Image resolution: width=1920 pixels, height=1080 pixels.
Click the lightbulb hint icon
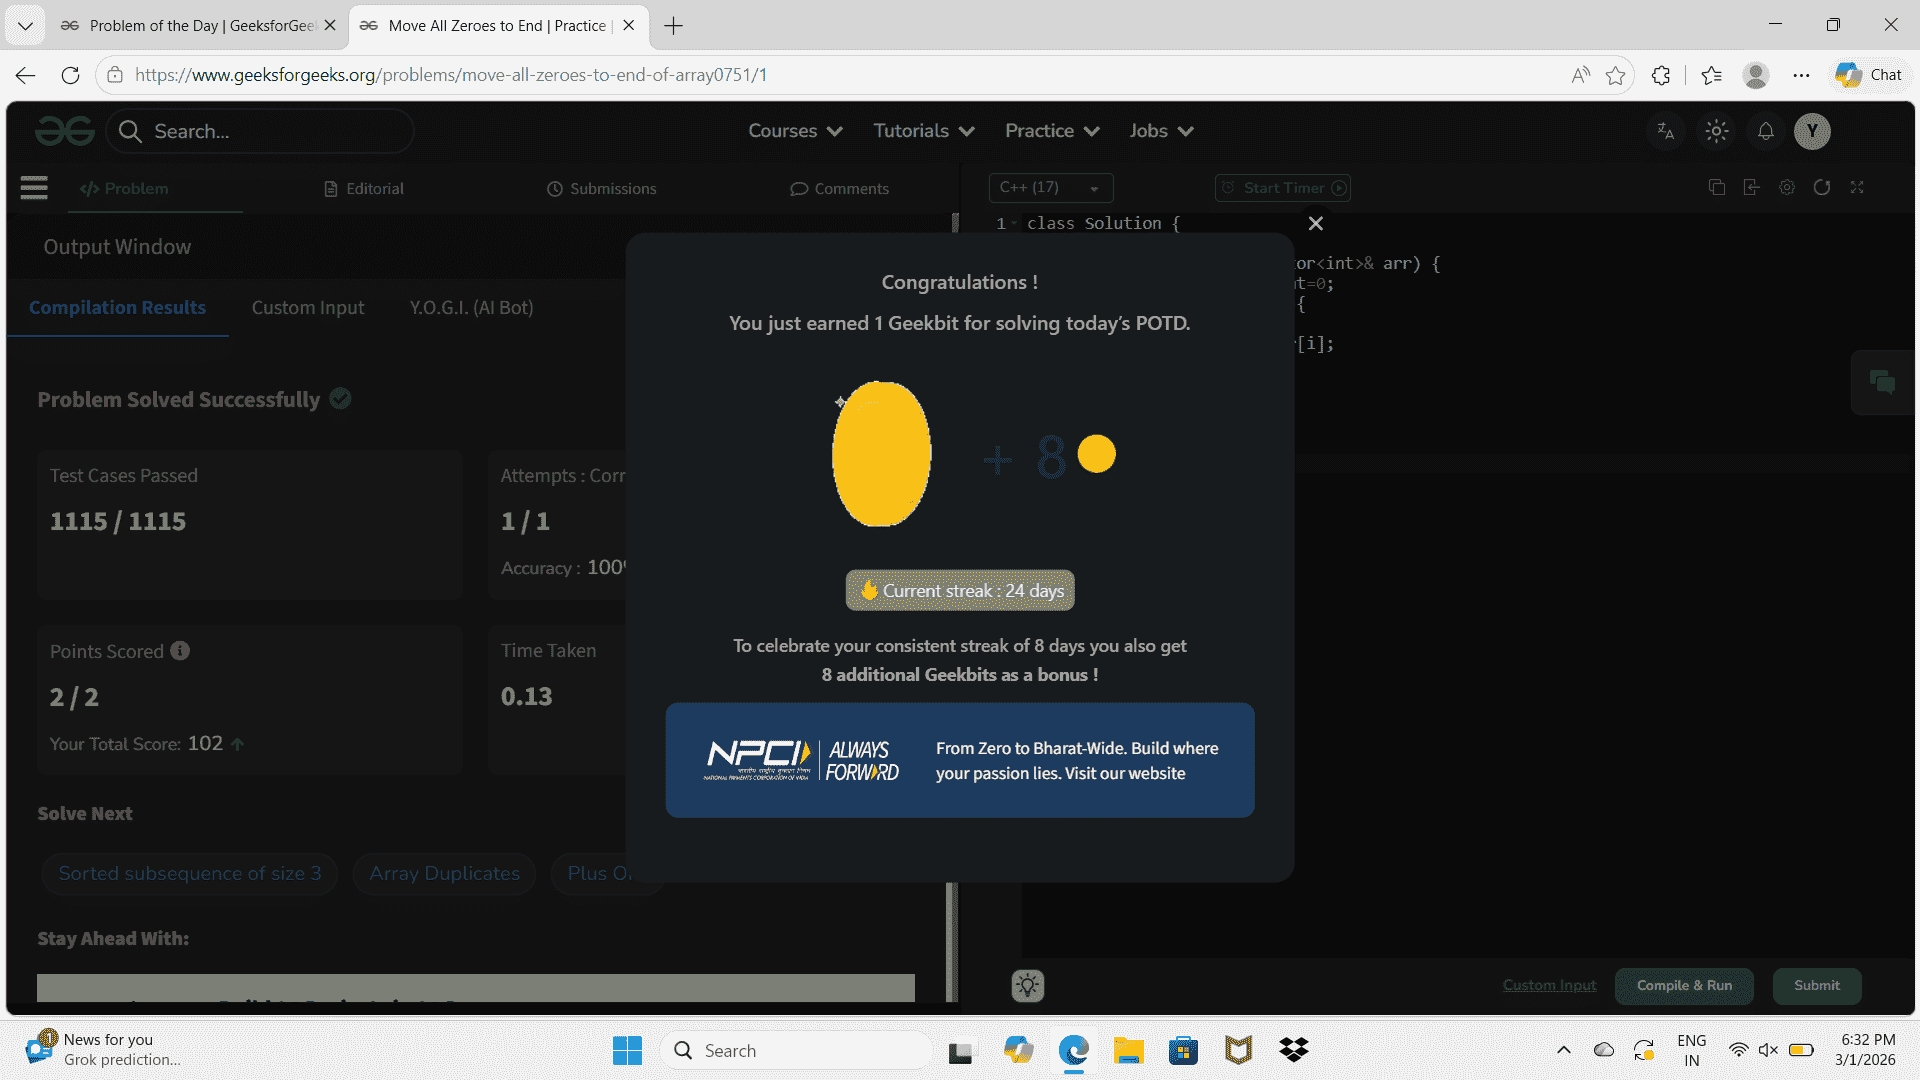[x=1028, y=986]
